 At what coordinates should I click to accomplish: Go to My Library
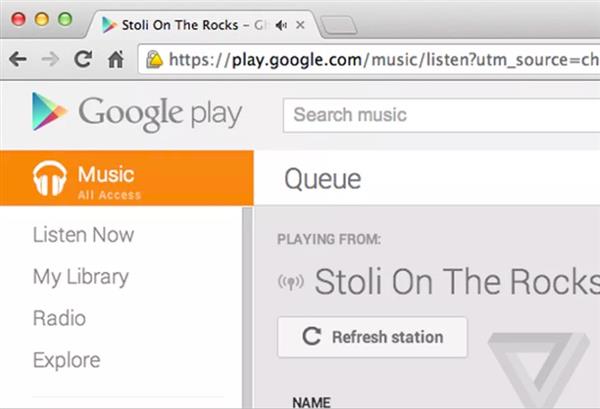click(x=81, y=277)
